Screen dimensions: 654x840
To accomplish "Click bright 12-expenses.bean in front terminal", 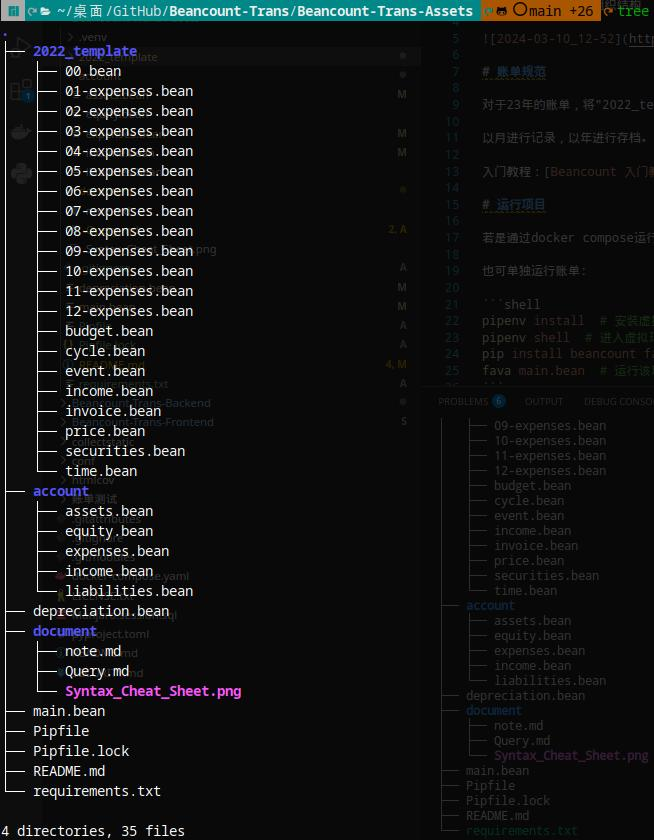I will pos(129,311).
